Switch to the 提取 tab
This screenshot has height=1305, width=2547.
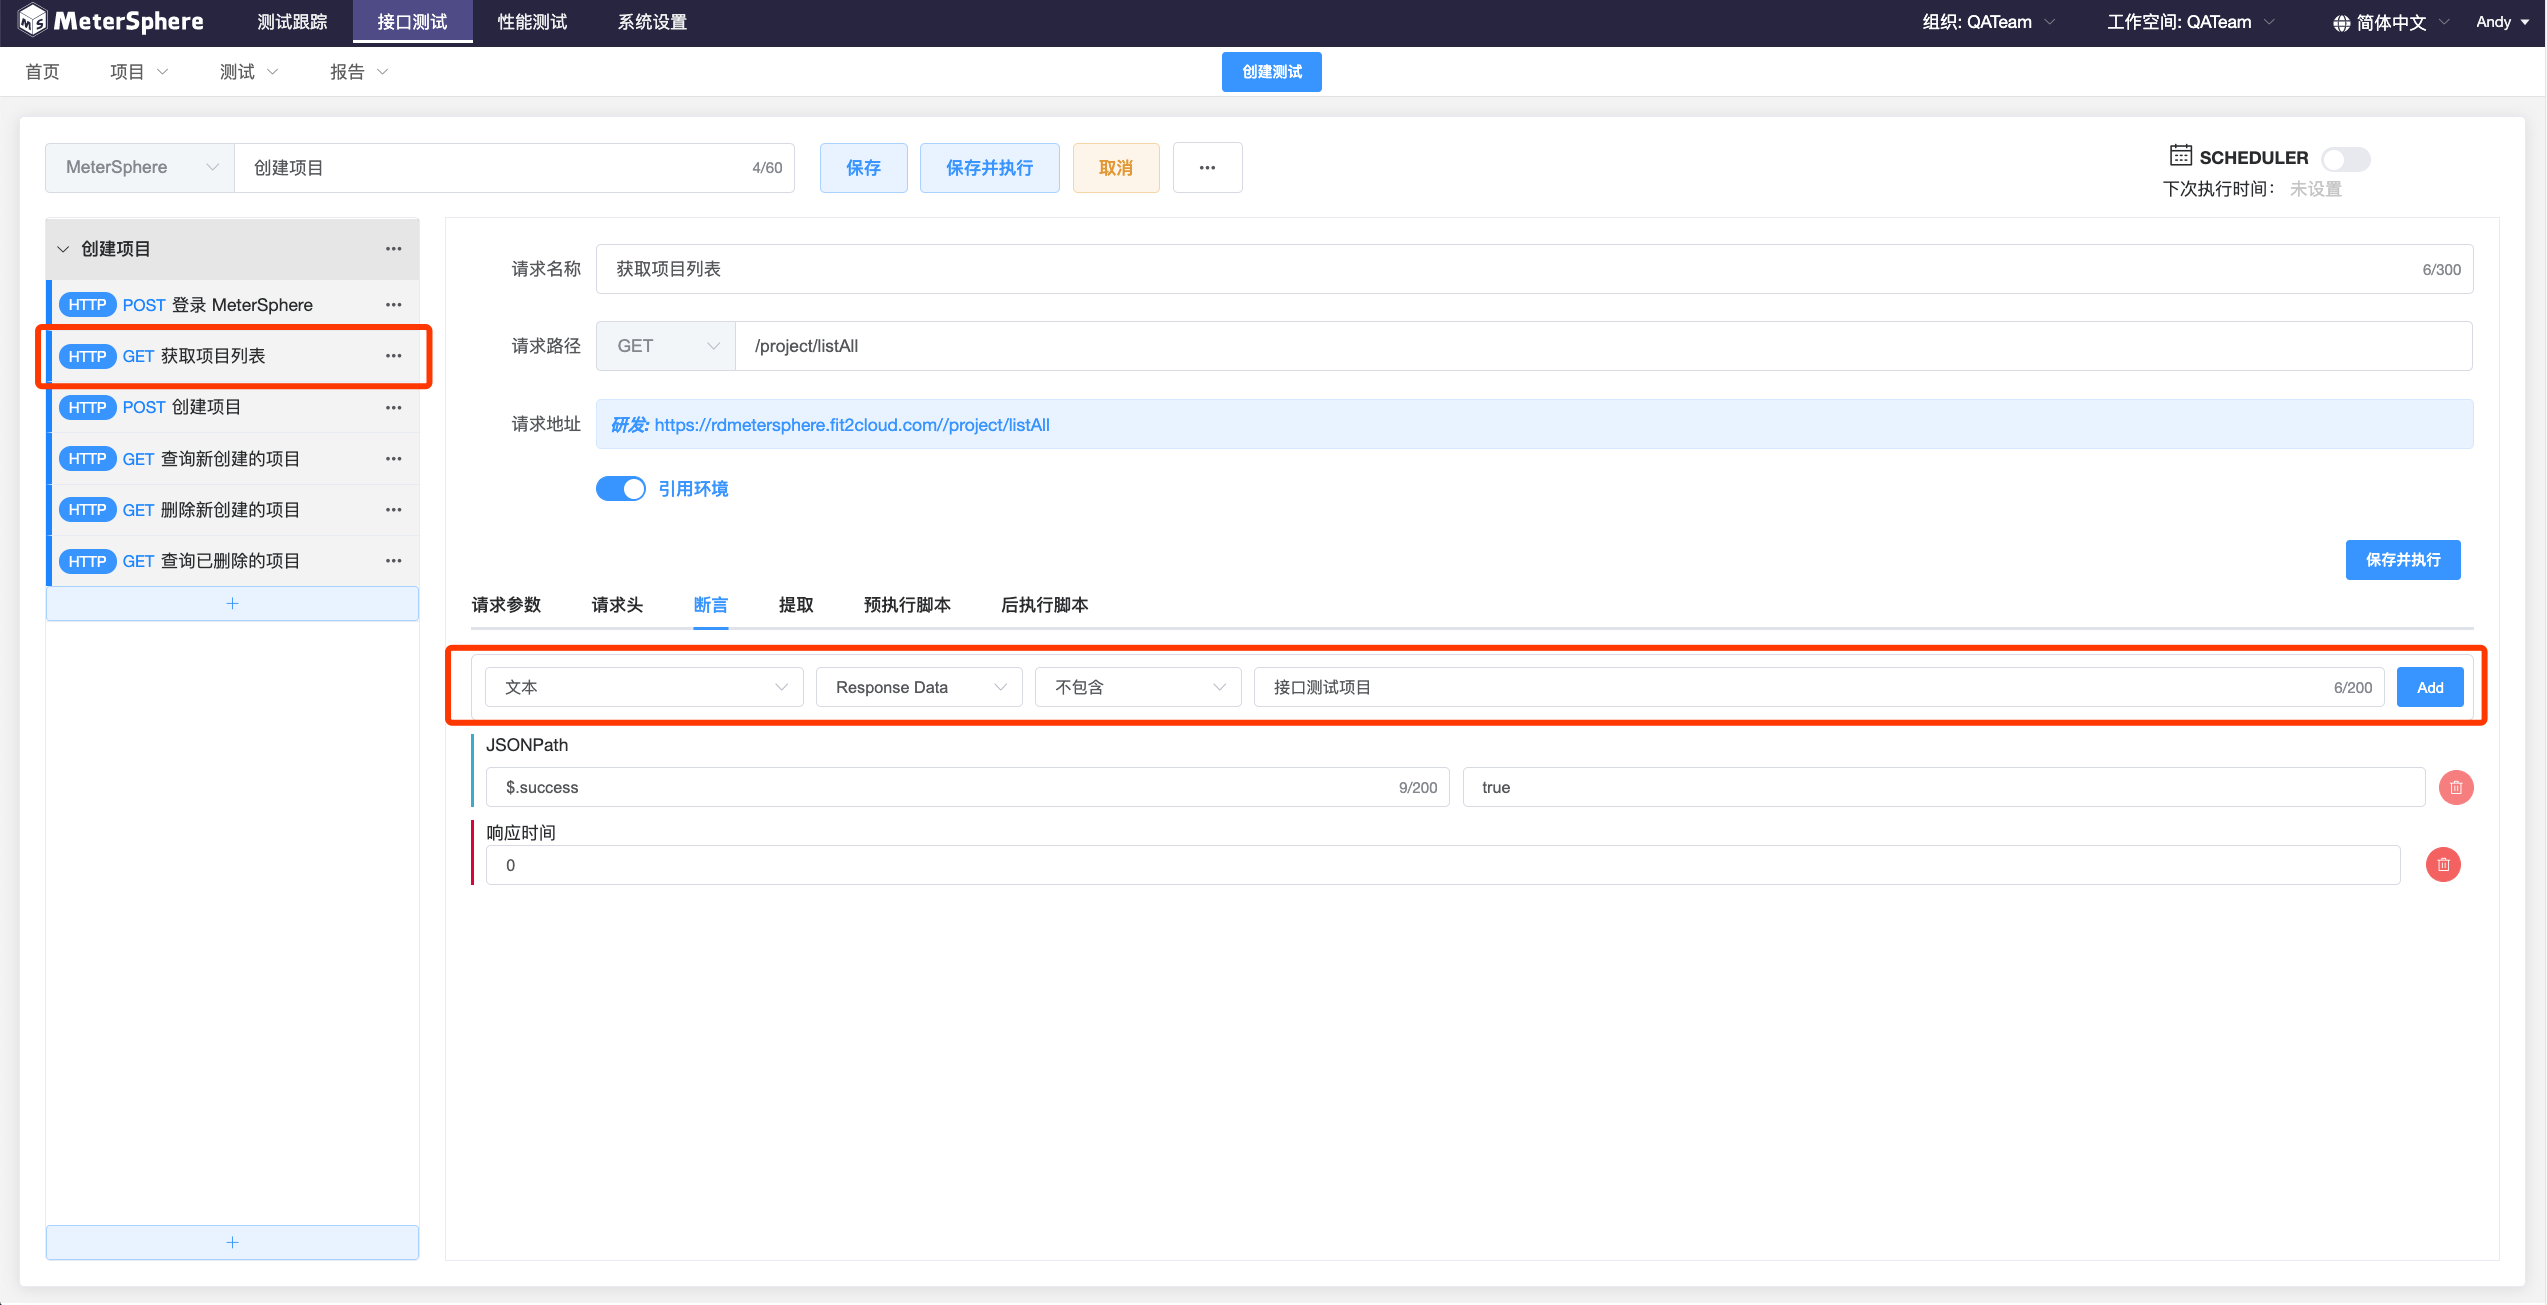(795, 605)
